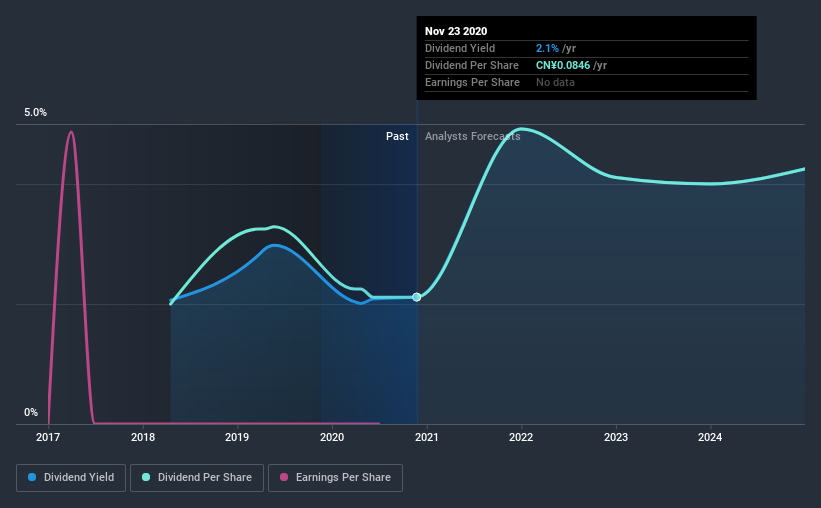Click the Analysts Forecasts label

tap(472, 136)
